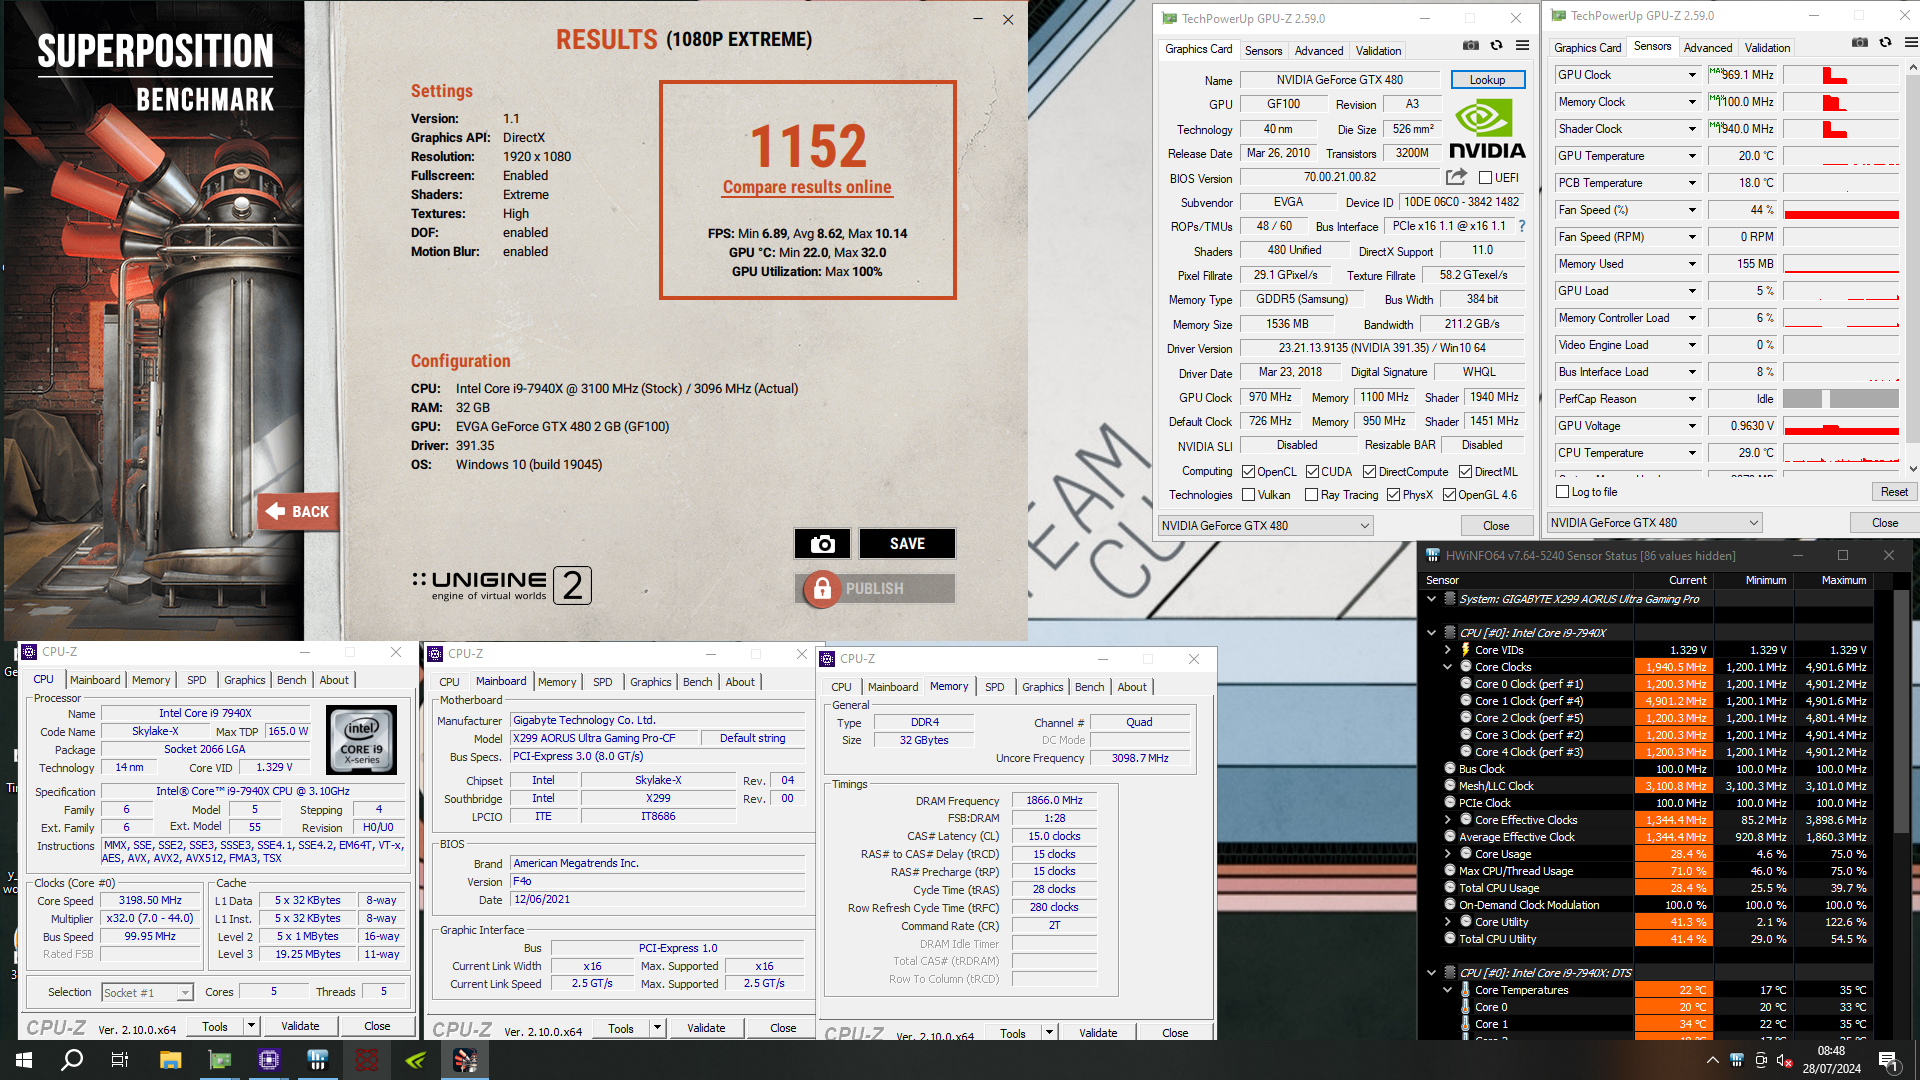Toggle the OpenCL checkbox
1920x1080 pixels.
click(1248, 471)
